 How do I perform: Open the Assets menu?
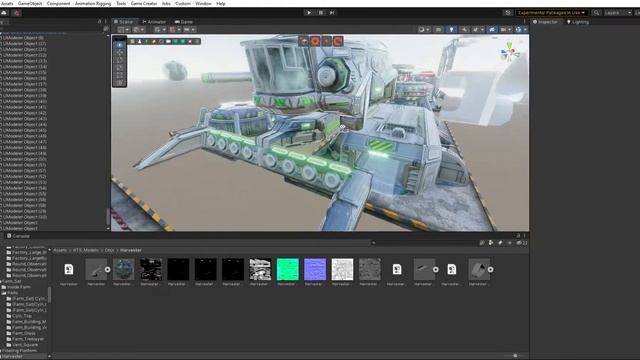click(x=7, y=3)
